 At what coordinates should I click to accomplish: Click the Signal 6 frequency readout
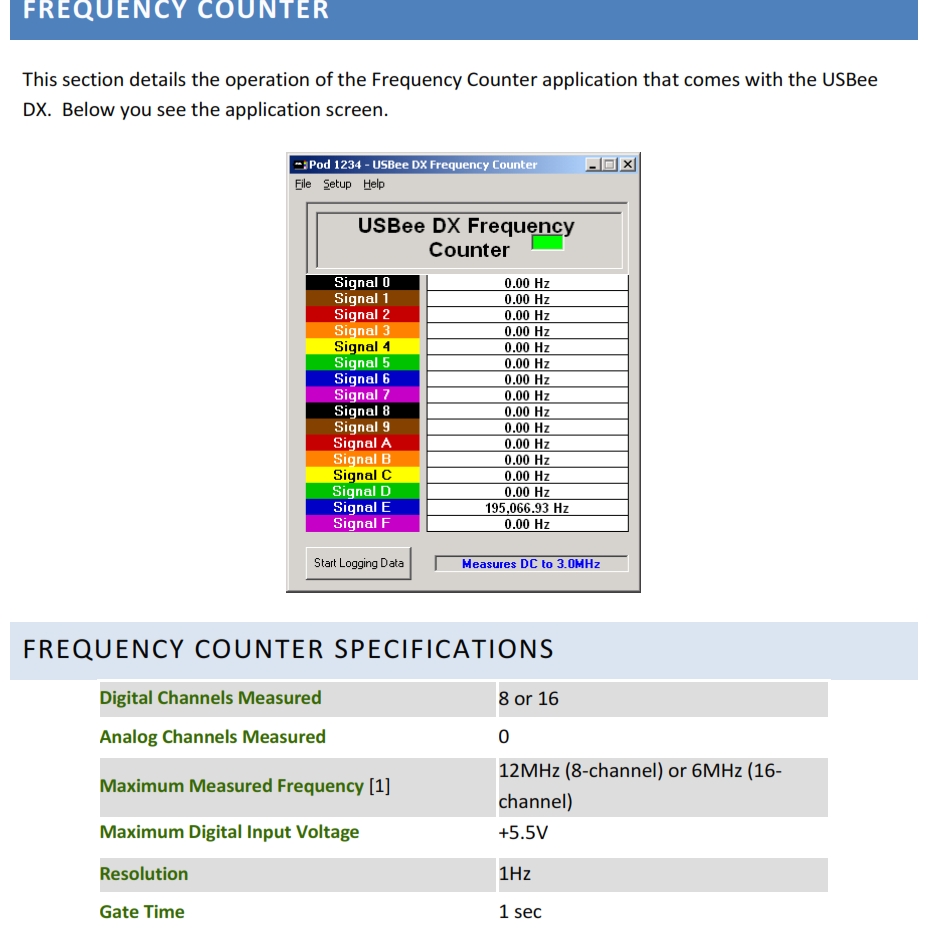click(527, 379)
